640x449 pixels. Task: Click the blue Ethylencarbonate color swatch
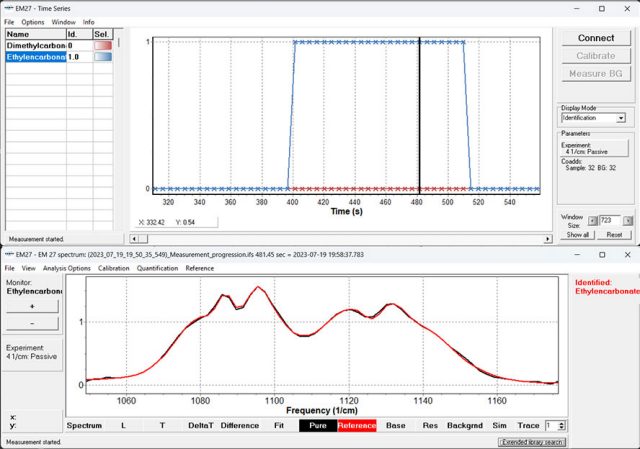[x=103, y=57]
